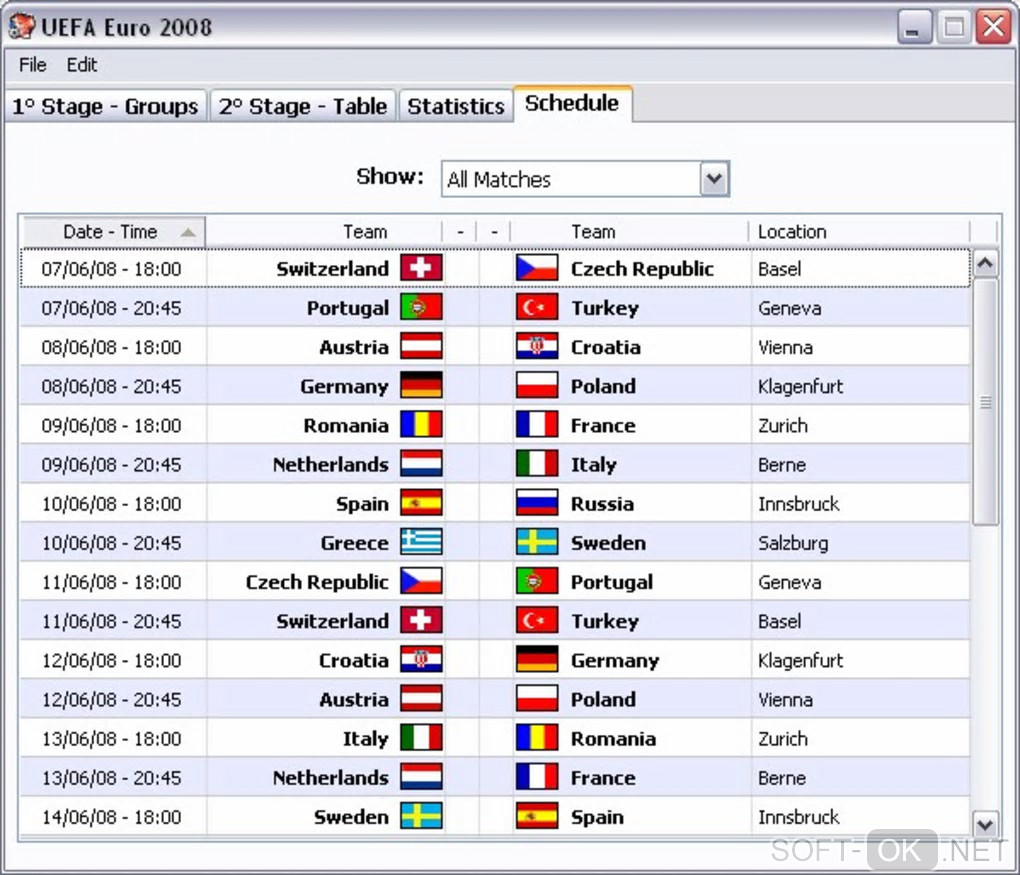
Task: Click Turkey flag in the 07/06/08 20:45 row
Action: click(537, 307)
